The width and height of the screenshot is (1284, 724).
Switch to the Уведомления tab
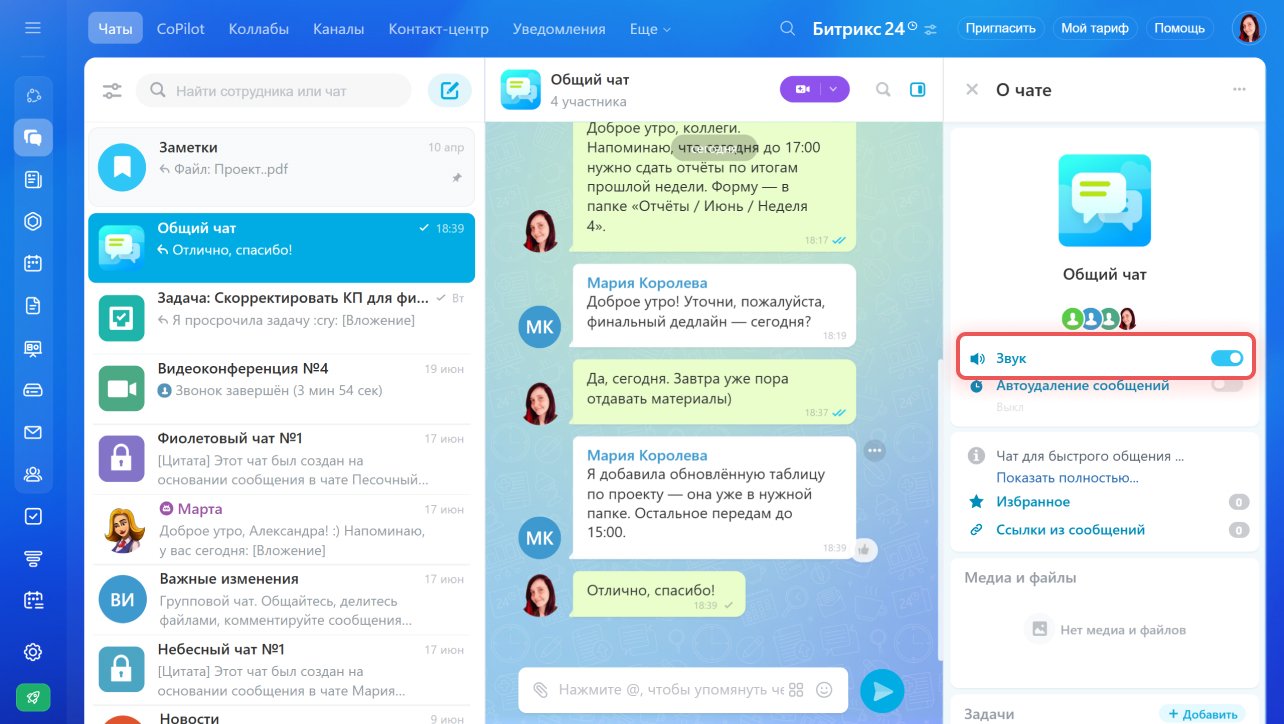coord(559,29)
